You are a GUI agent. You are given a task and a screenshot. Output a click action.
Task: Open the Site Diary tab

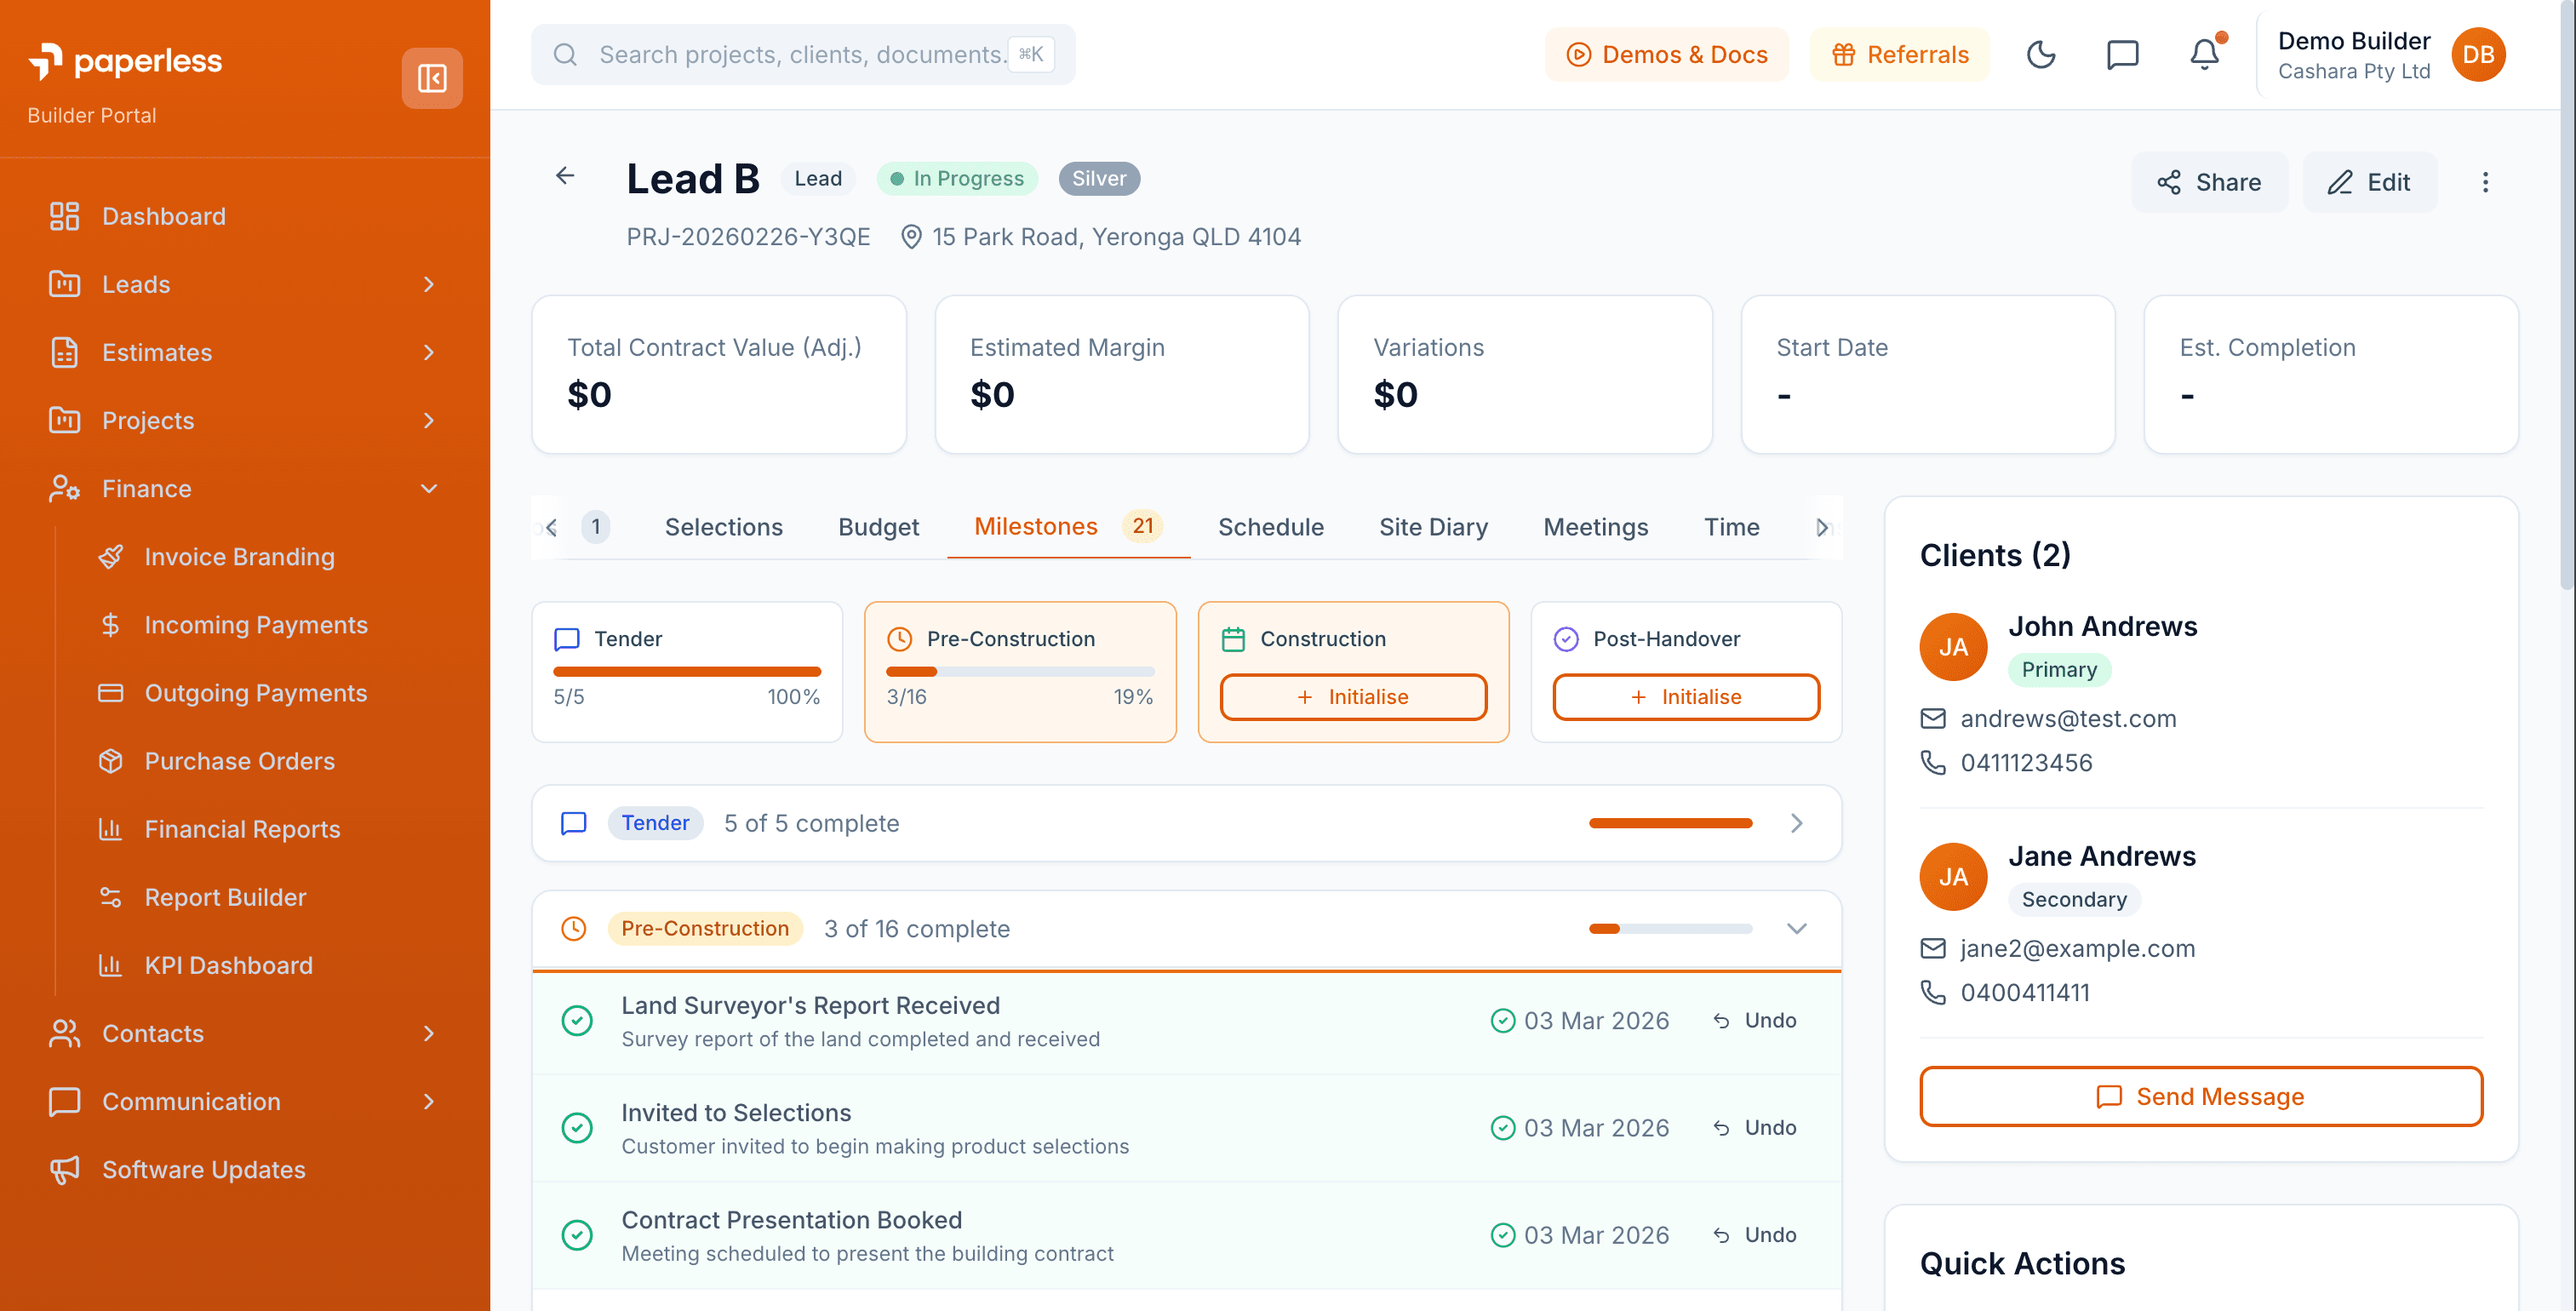pyautogui.click(x=1433, y=527)
